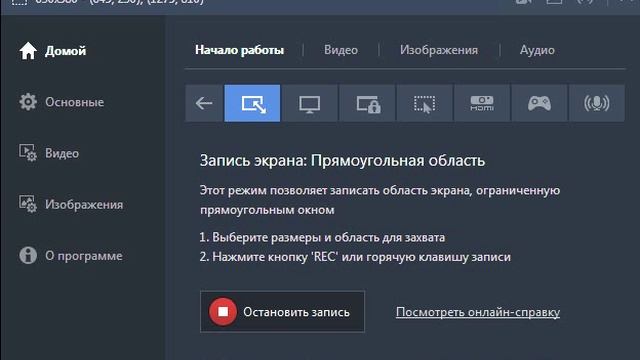Viewport: 640px width, 360px height.
Task: Open the Посмотреть онлайн-справку link
Action: [x=478, y=312]
